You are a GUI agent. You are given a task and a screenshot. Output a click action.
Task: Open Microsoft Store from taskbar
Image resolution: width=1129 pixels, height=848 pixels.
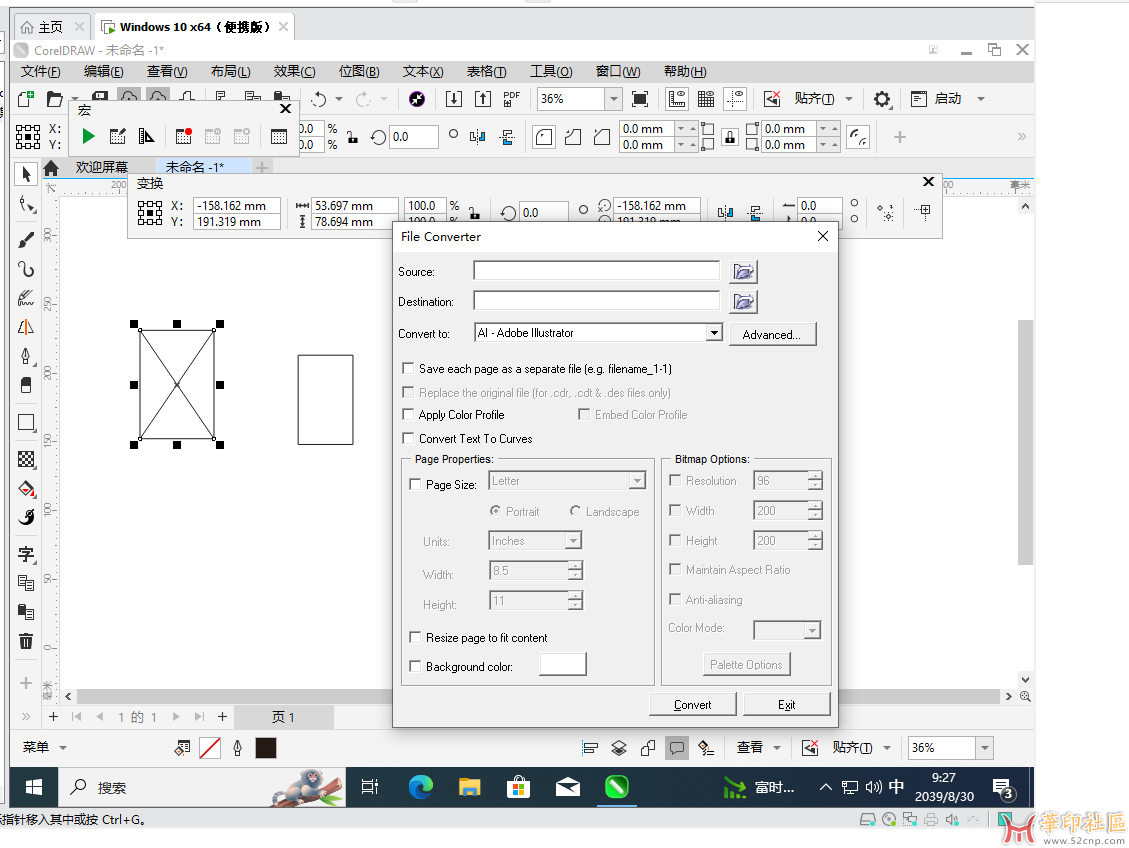(x=518, y=787)
